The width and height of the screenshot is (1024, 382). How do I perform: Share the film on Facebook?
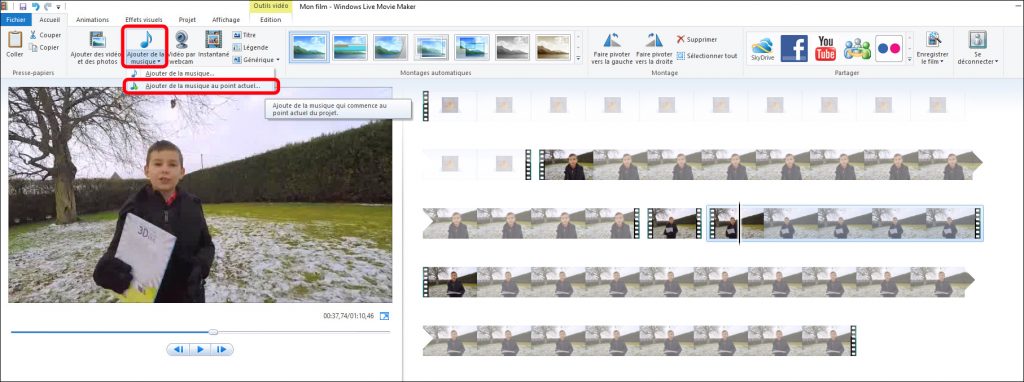pyautogui.click(x=793, y=48)
